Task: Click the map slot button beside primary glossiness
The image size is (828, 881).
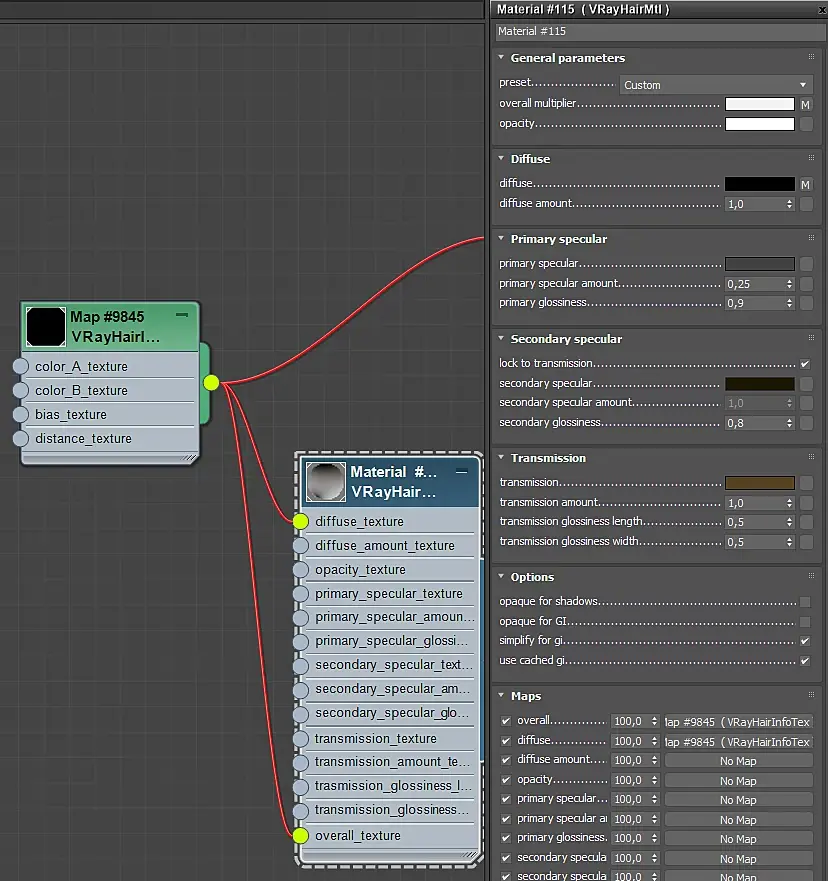Action: point(806,303)
